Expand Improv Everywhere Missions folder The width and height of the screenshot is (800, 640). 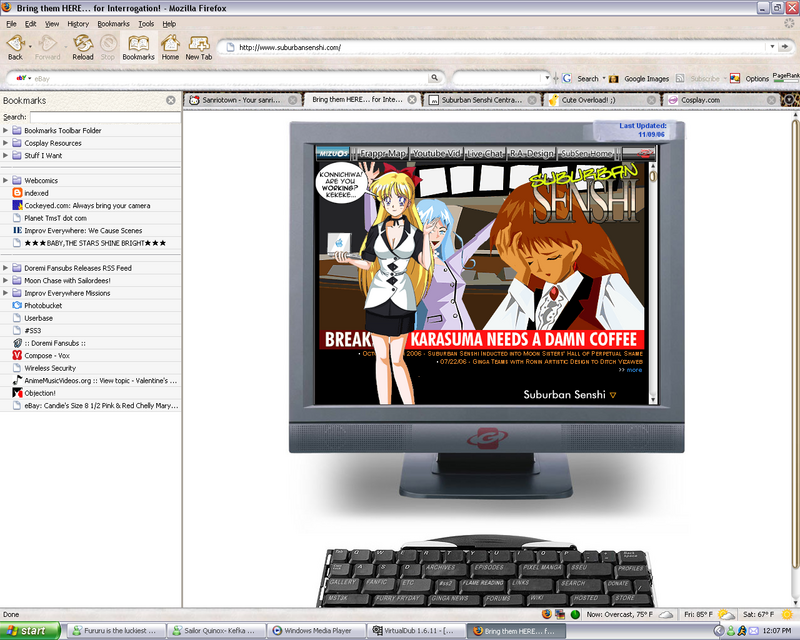tap(6, 293)
